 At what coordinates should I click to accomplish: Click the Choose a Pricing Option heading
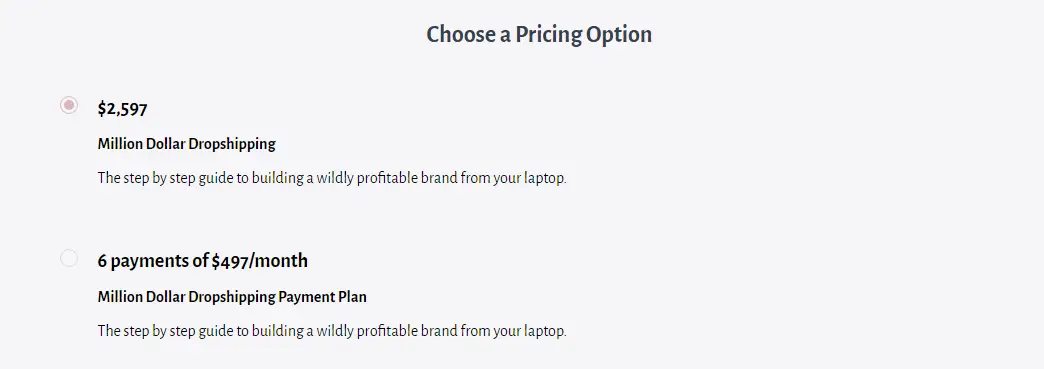coord(539,35)
